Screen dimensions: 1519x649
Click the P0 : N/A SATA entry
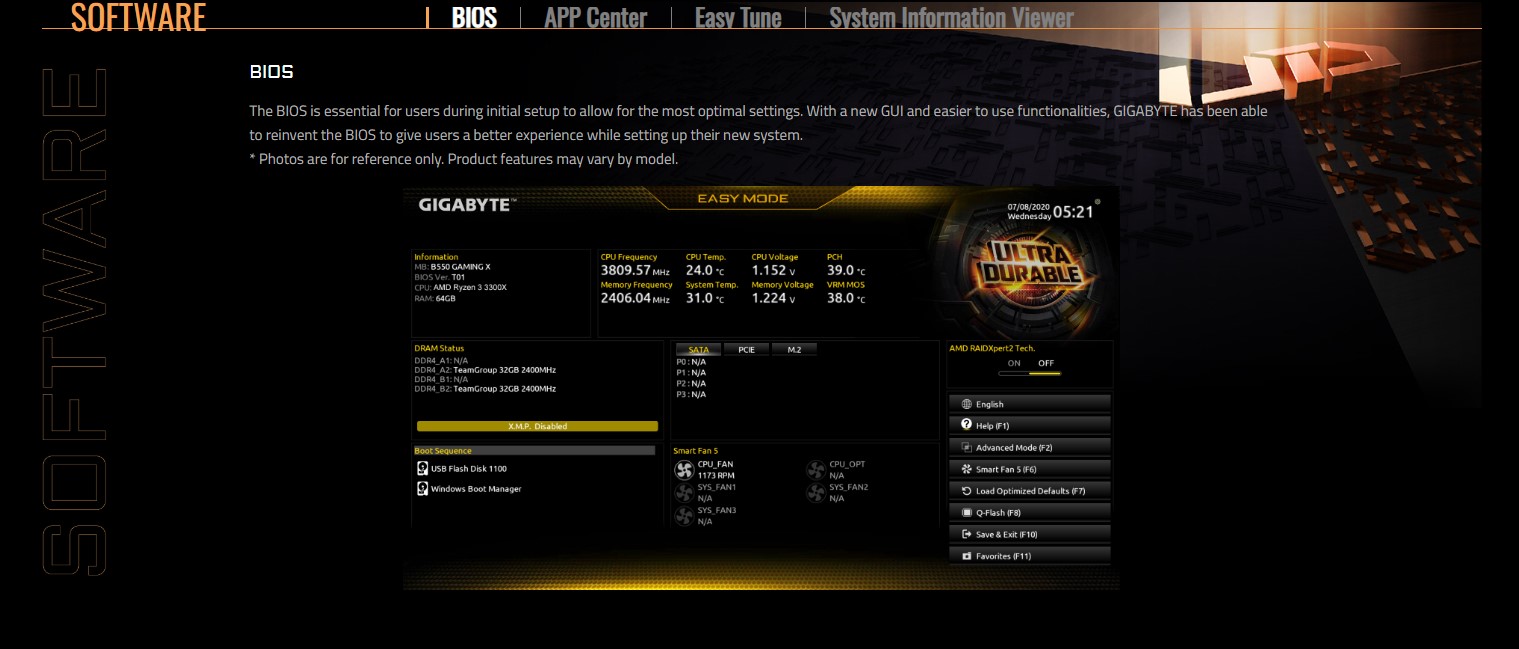click(691, 362)
